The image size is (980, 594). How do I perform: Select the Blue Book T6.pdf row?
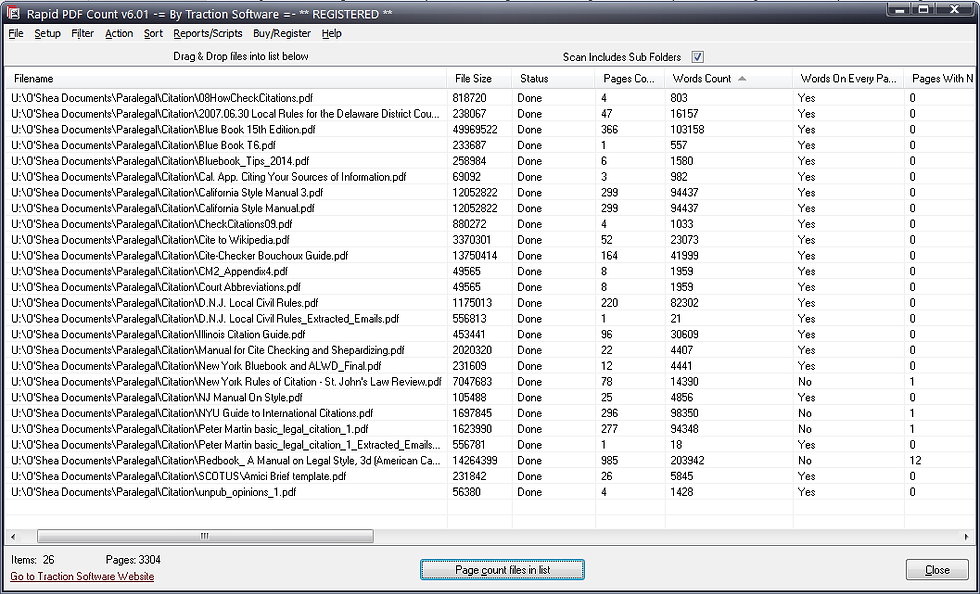pyautogui.click(x=489, y=145)
